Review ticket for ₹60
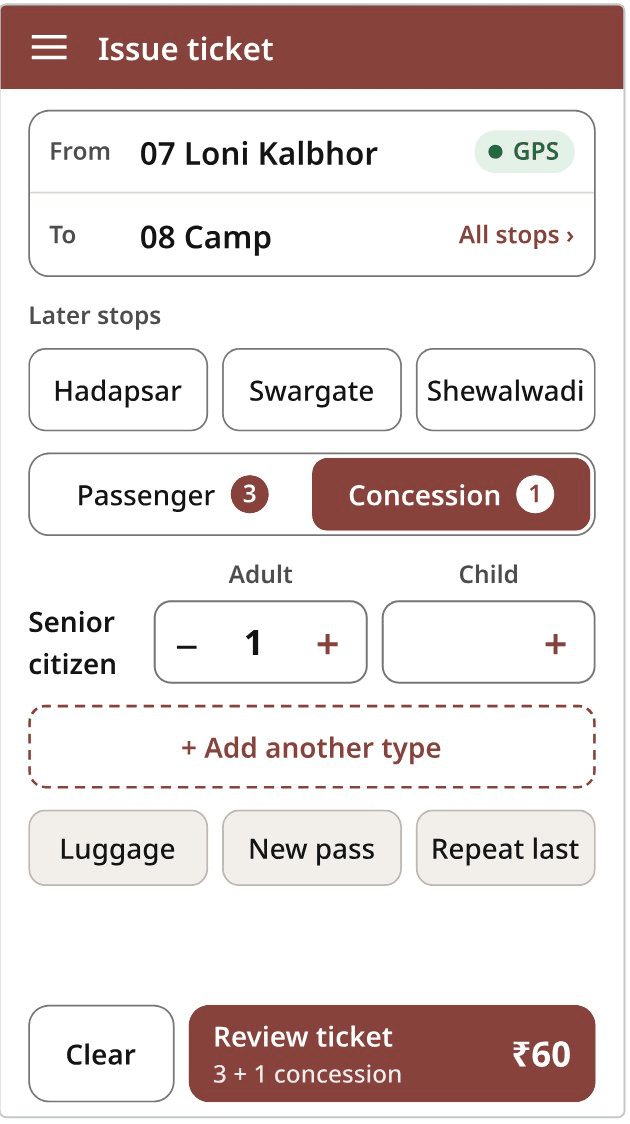Screen dimensions: 630x1124 [x=392, y=1054]
